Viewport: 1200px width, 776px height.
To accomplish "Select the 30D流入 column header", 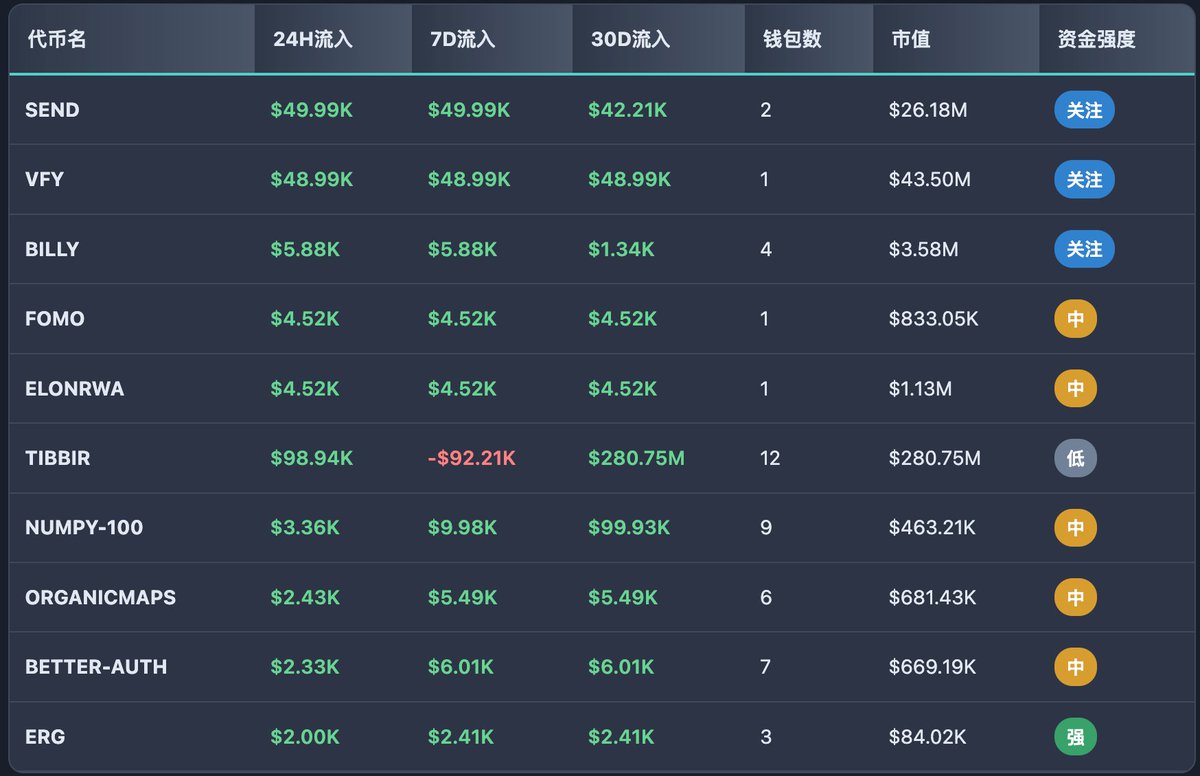I will click(x=629, y=40).
